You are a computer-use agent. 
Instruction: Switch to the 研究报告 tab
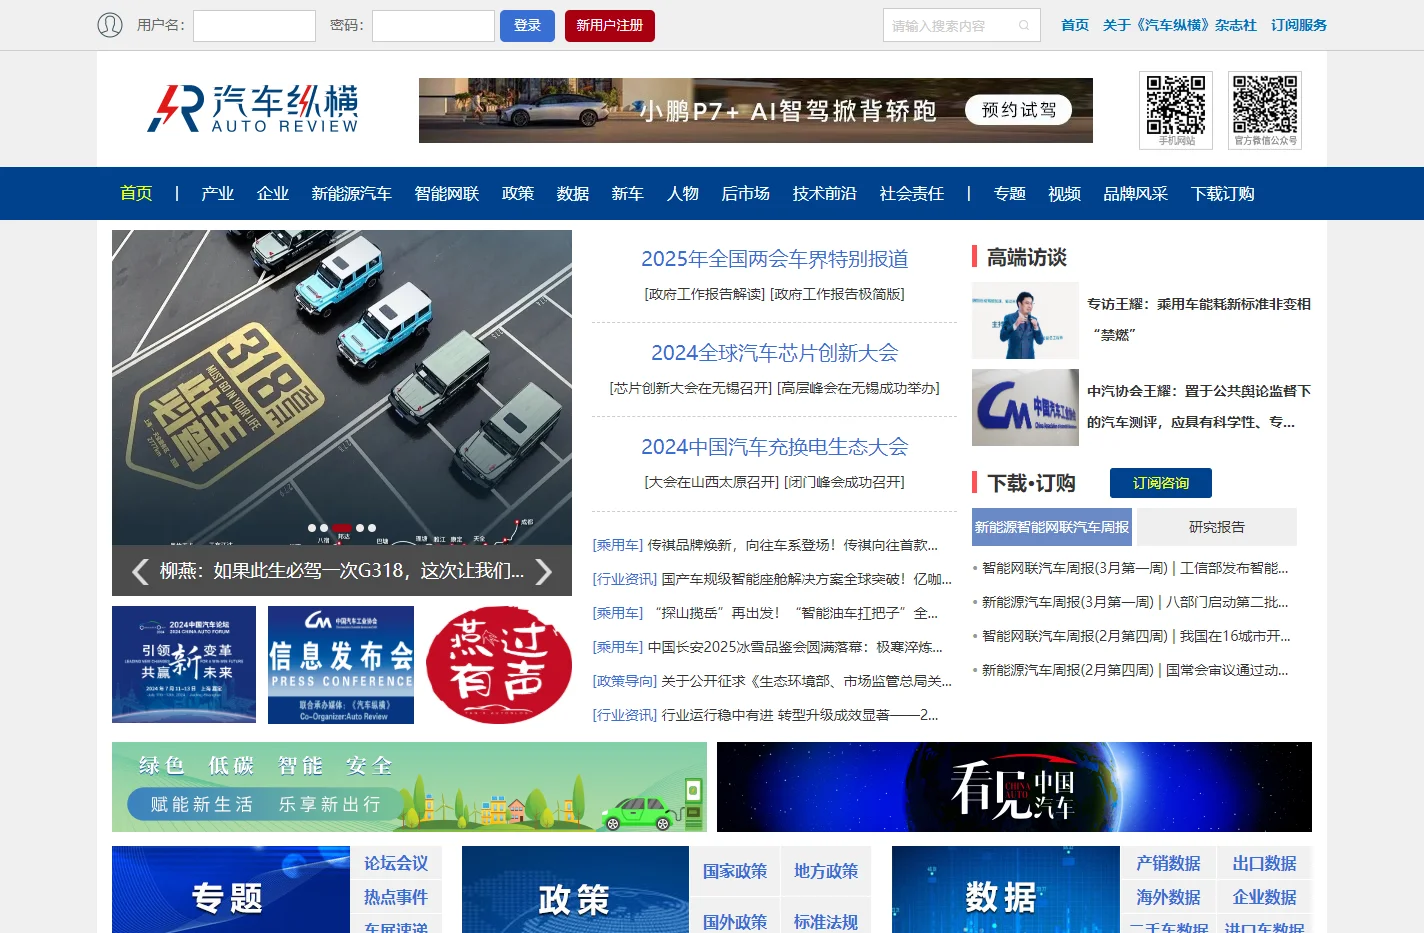[1217, 527]
